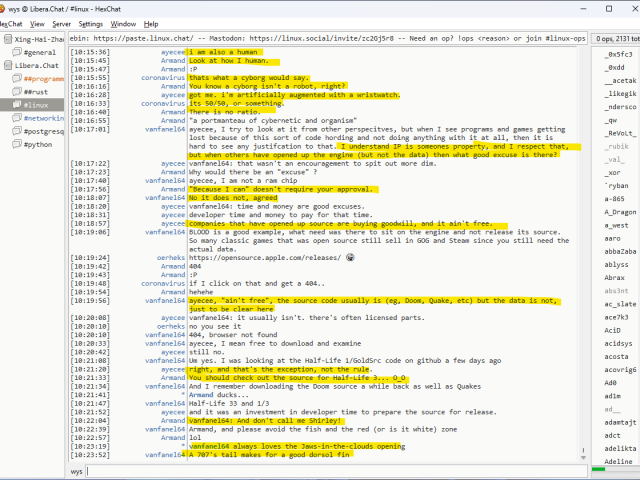This screenshot has height=480, width=640.
Task: Click the #postgresql channel icon
Action: (x=15, y=131)
